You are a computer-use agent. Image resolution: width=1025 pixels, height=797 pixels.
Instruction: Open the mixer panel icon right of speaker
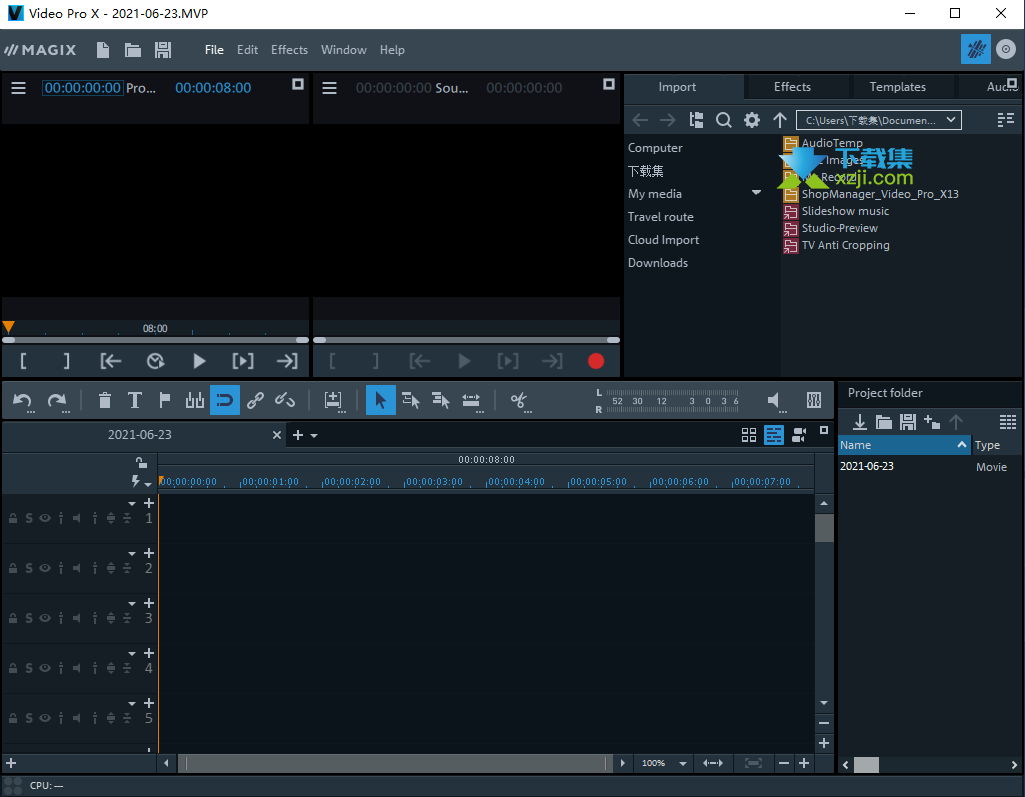click(814, 400)
